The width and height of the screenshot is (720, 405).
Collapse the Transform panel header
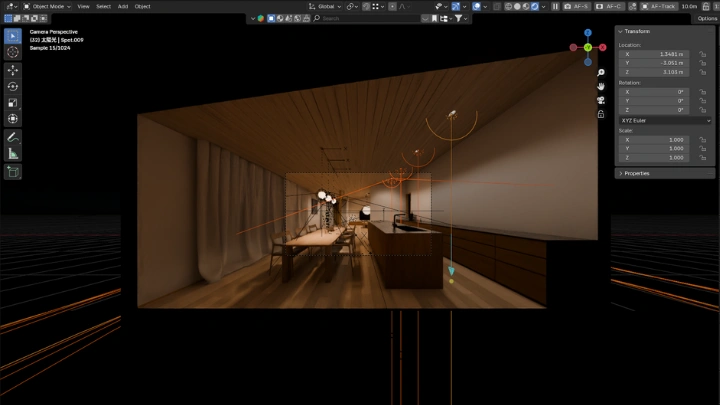point(640,31)
